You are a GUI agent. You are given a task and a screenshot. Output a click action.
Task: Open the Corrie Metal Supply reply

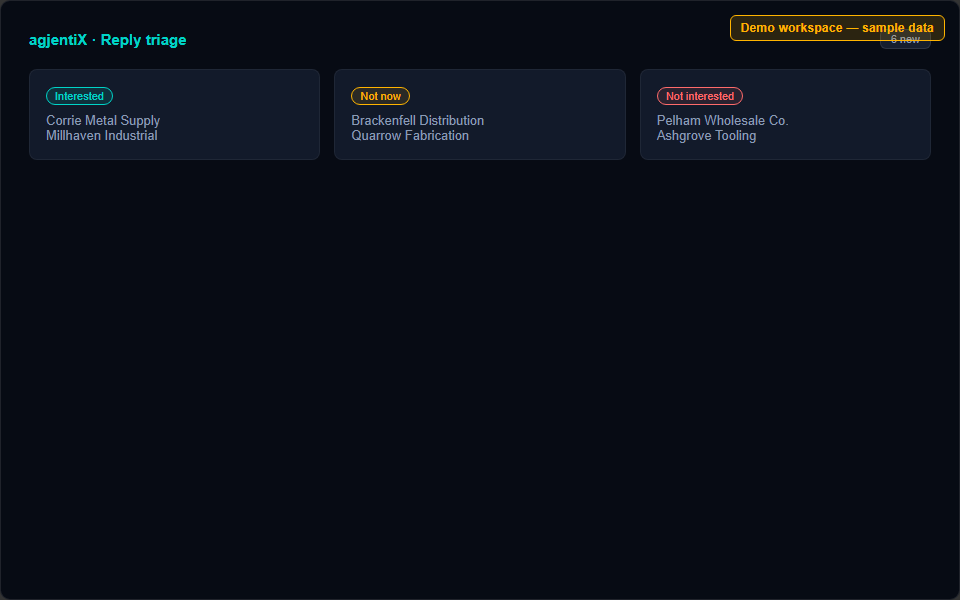103,121
